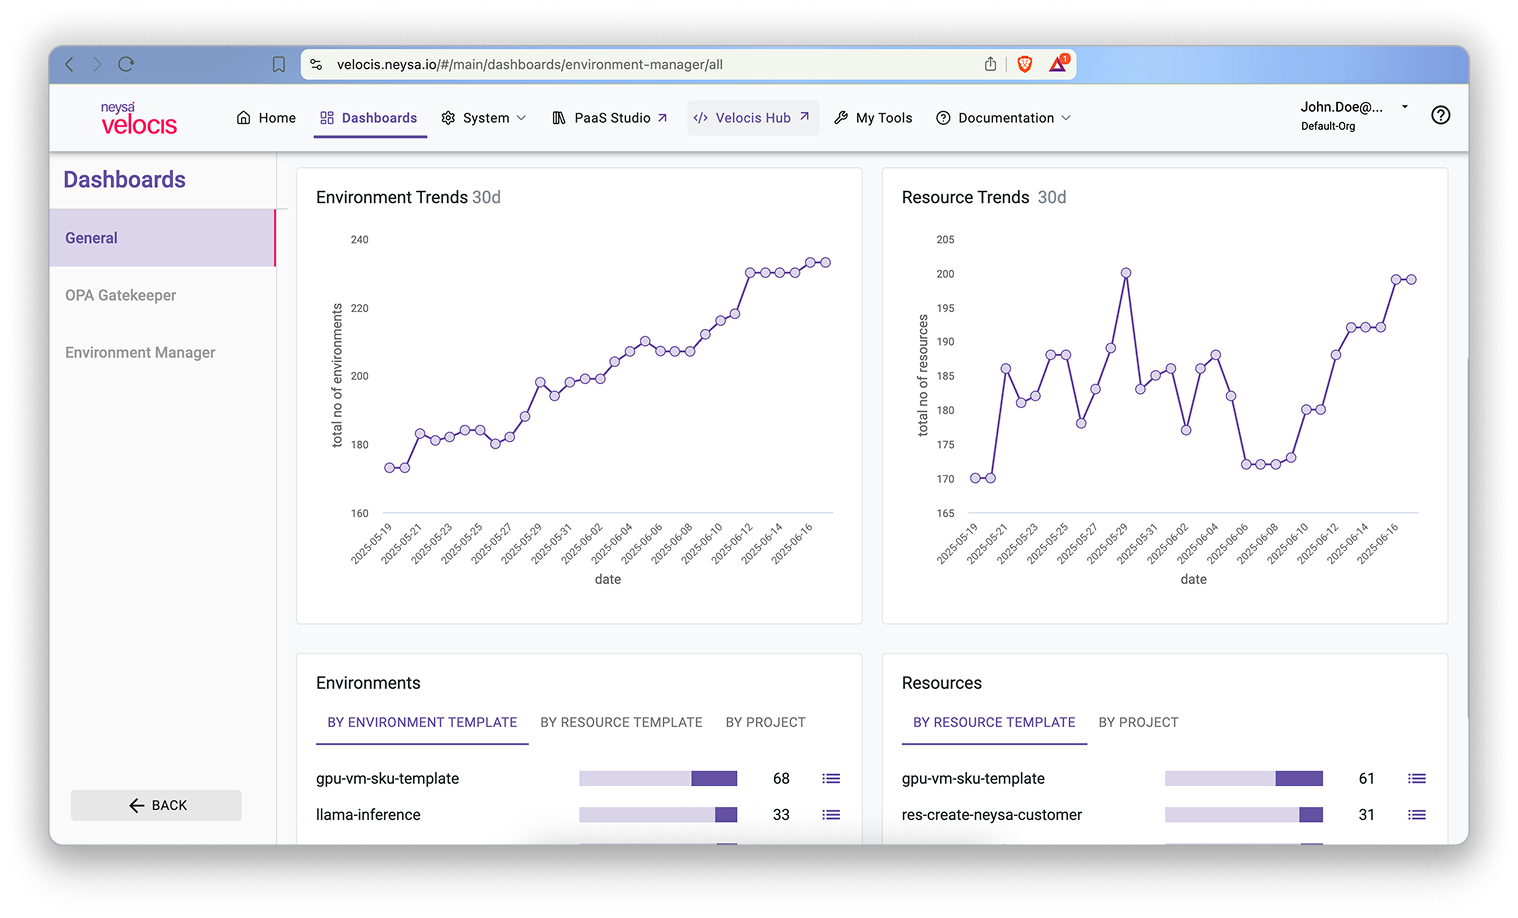The height and width of the screenshot is (918, 1518).
Task: Click the BACK button
Action: point(156,805)
